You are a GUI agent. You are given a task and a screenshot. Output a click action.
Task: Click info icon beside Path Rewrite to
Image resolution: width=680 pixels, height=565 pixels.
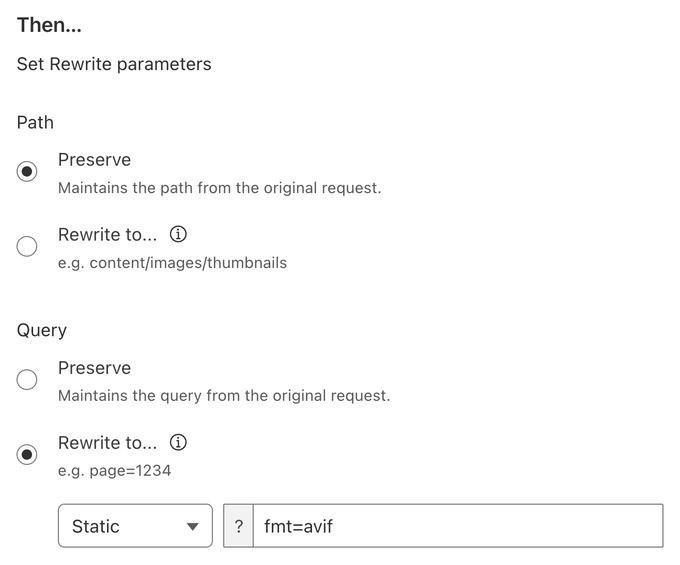pyautogui.click(x=178, y=235)
